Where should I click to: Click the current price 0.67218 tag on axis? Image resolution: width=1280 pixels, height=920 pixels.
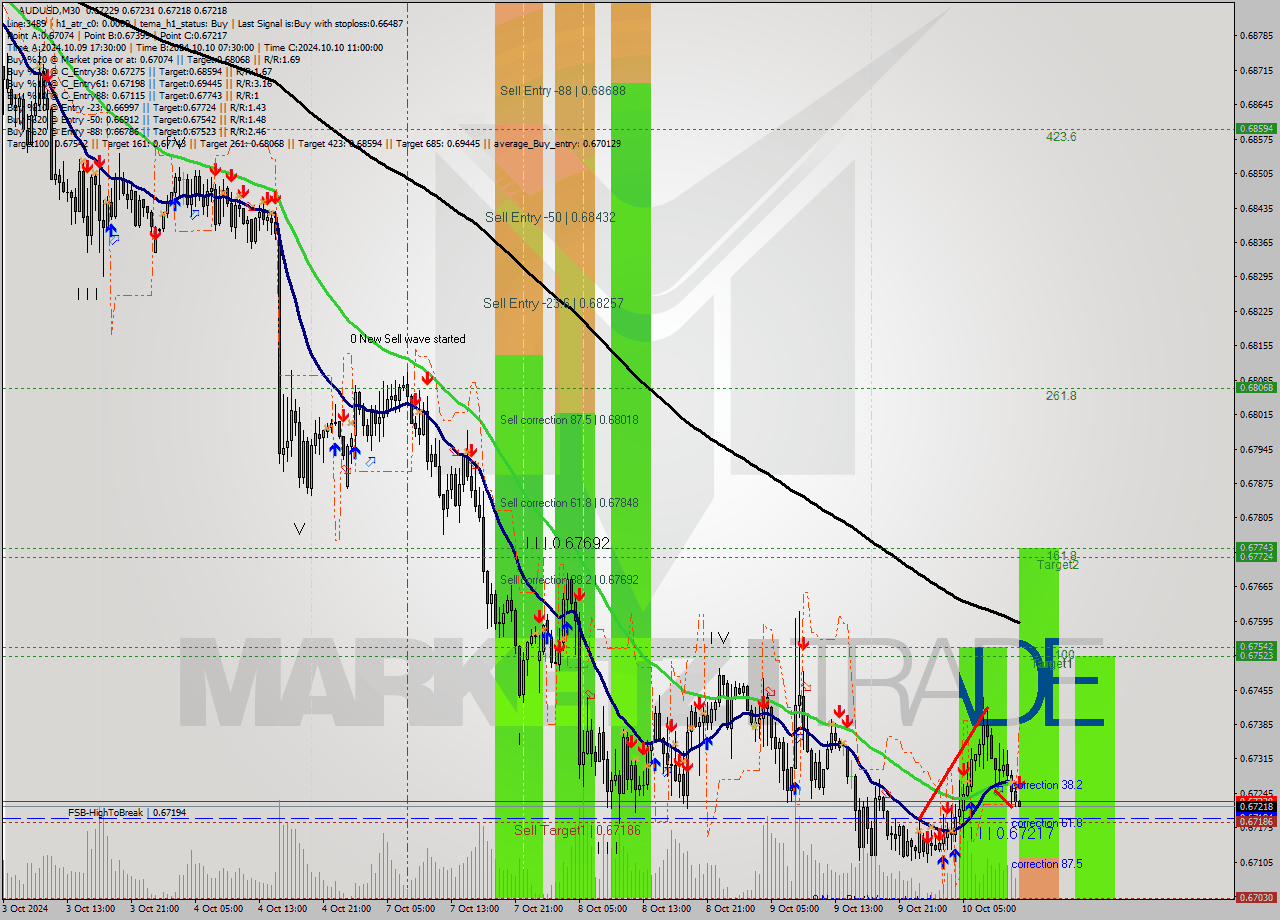pos(1256,806)
